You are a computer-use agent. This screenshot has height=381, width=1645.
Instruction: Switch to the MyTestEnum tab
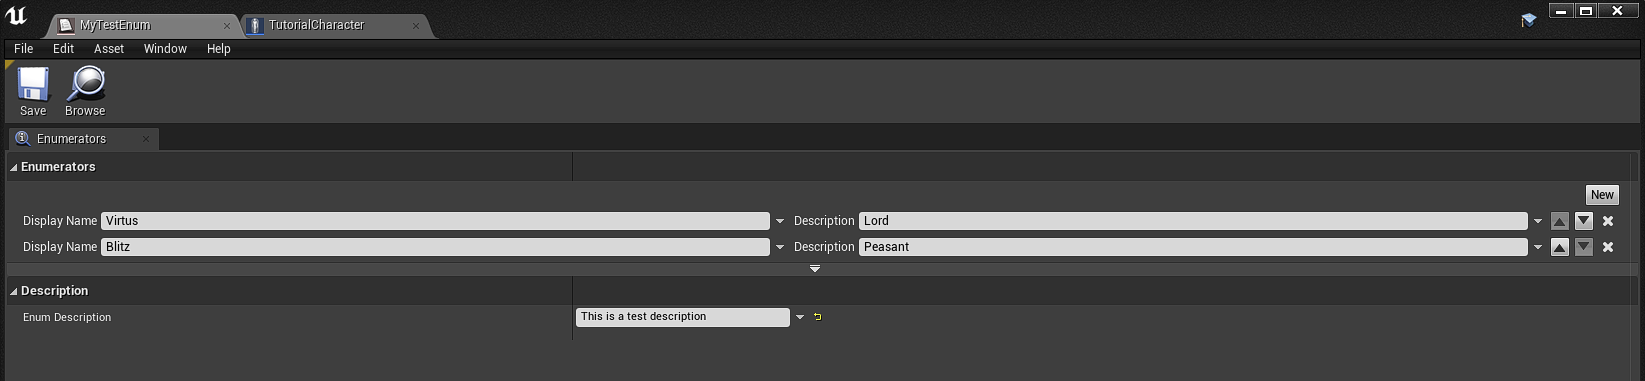click(144, 25)
